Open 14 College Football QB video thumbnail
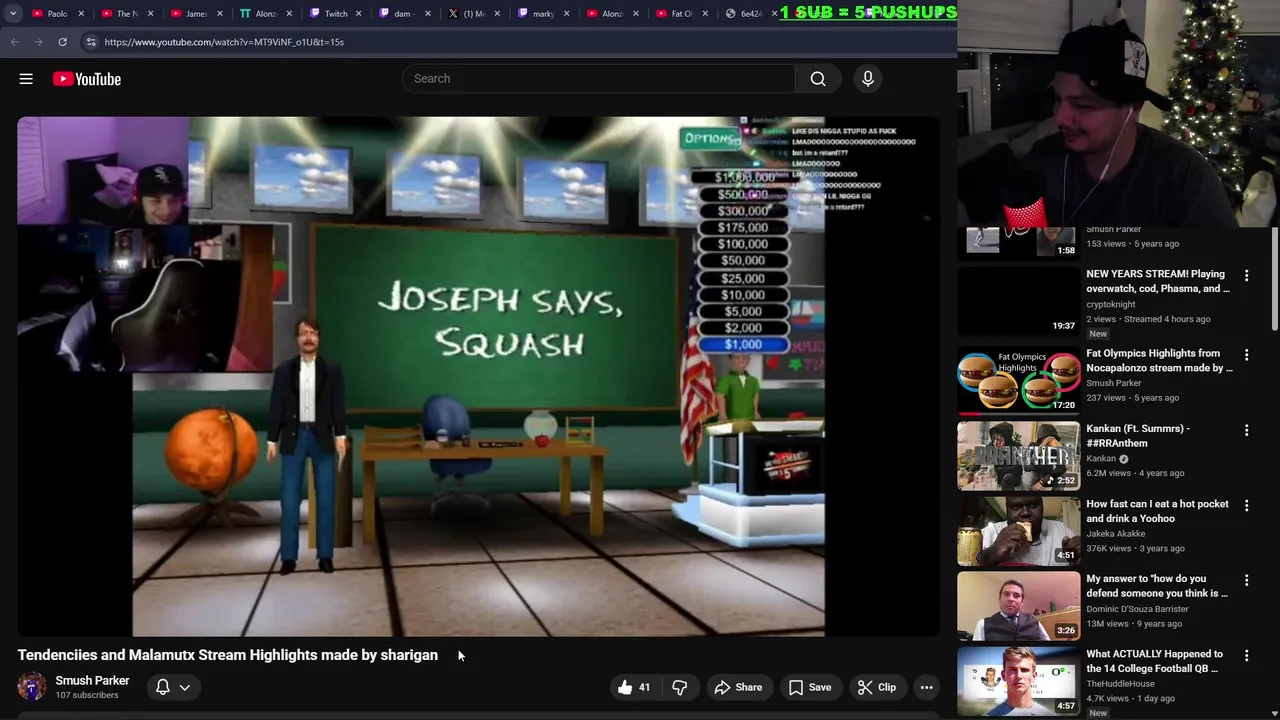This screenshot has height=720, width=1280. pos(1019,681)
